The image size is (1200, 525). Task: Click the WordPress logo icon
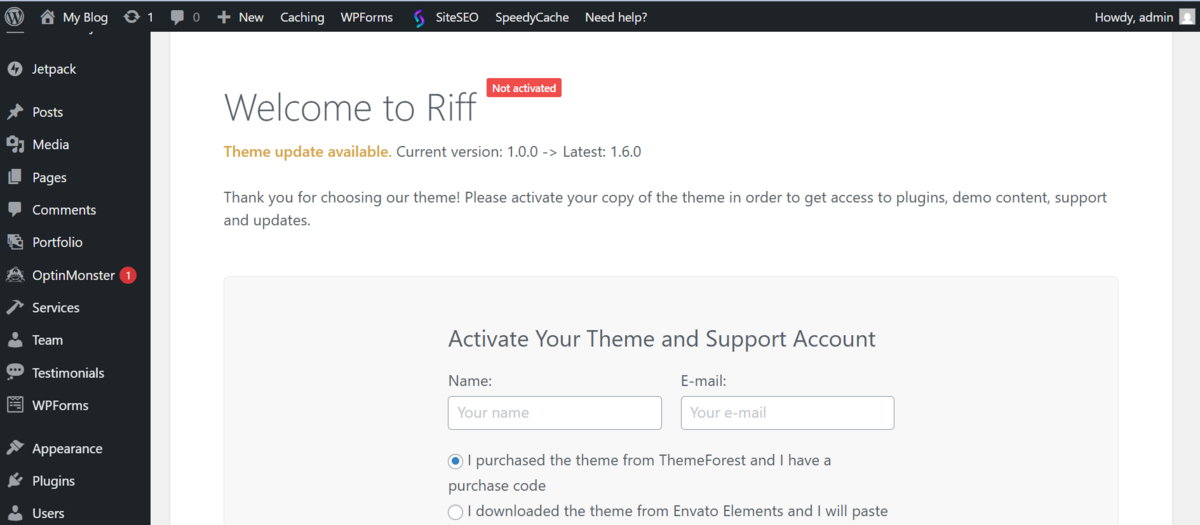click(15, 17)
